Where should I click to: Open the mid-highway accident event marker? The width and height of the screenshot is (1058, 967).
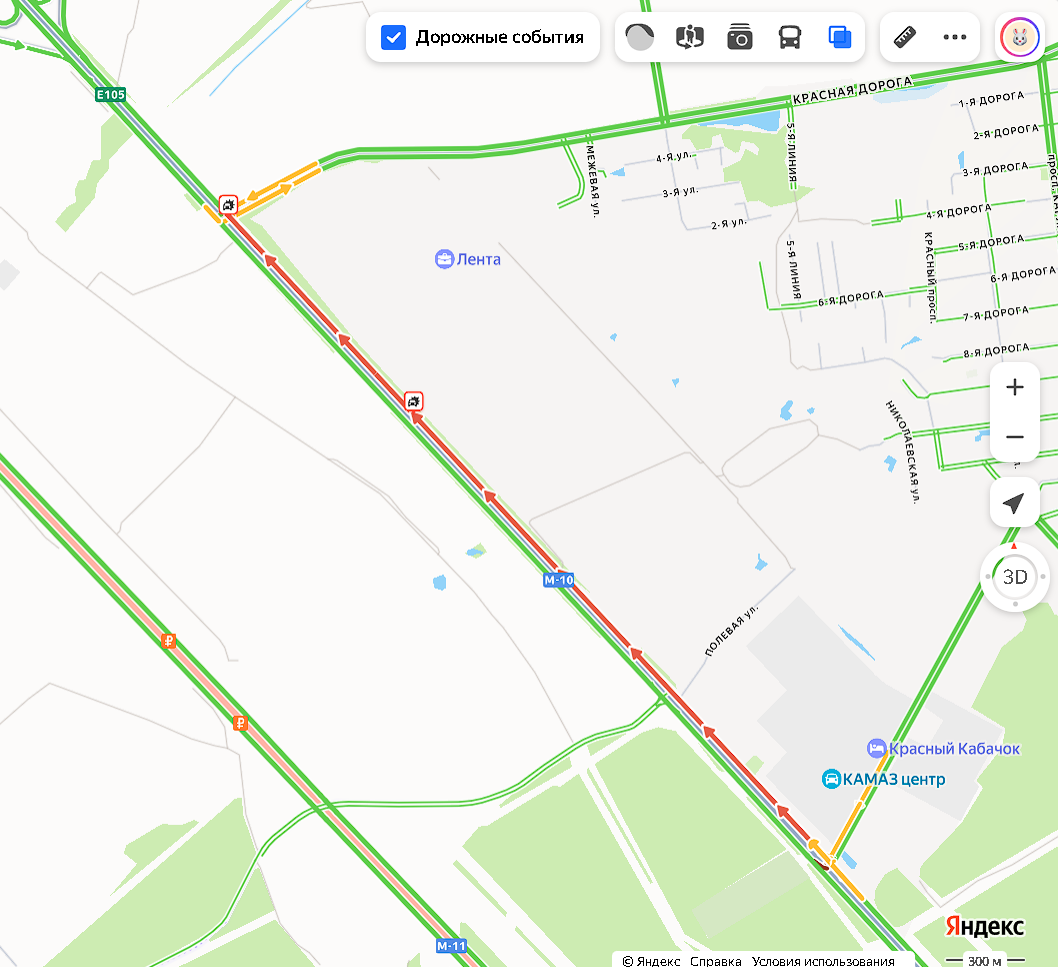pyautogui.click(x=414, y=402)
